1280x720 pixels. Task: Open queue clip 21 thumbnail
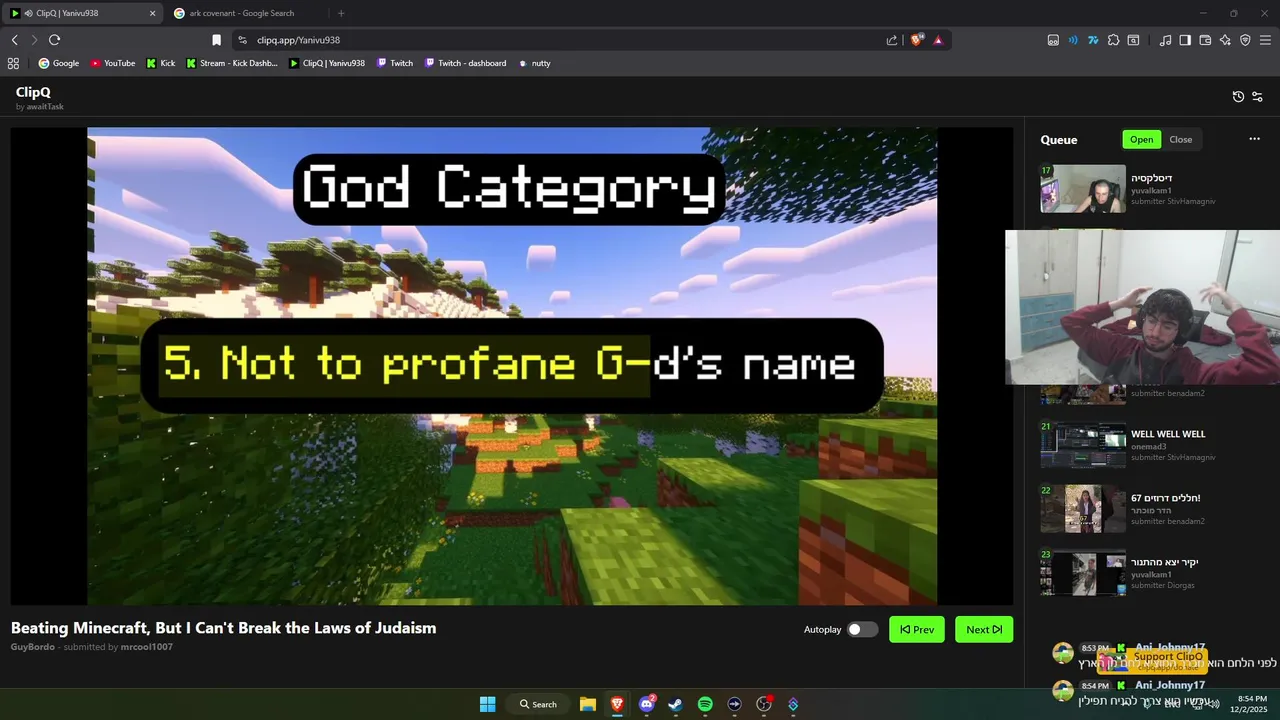pos(1083,445)
